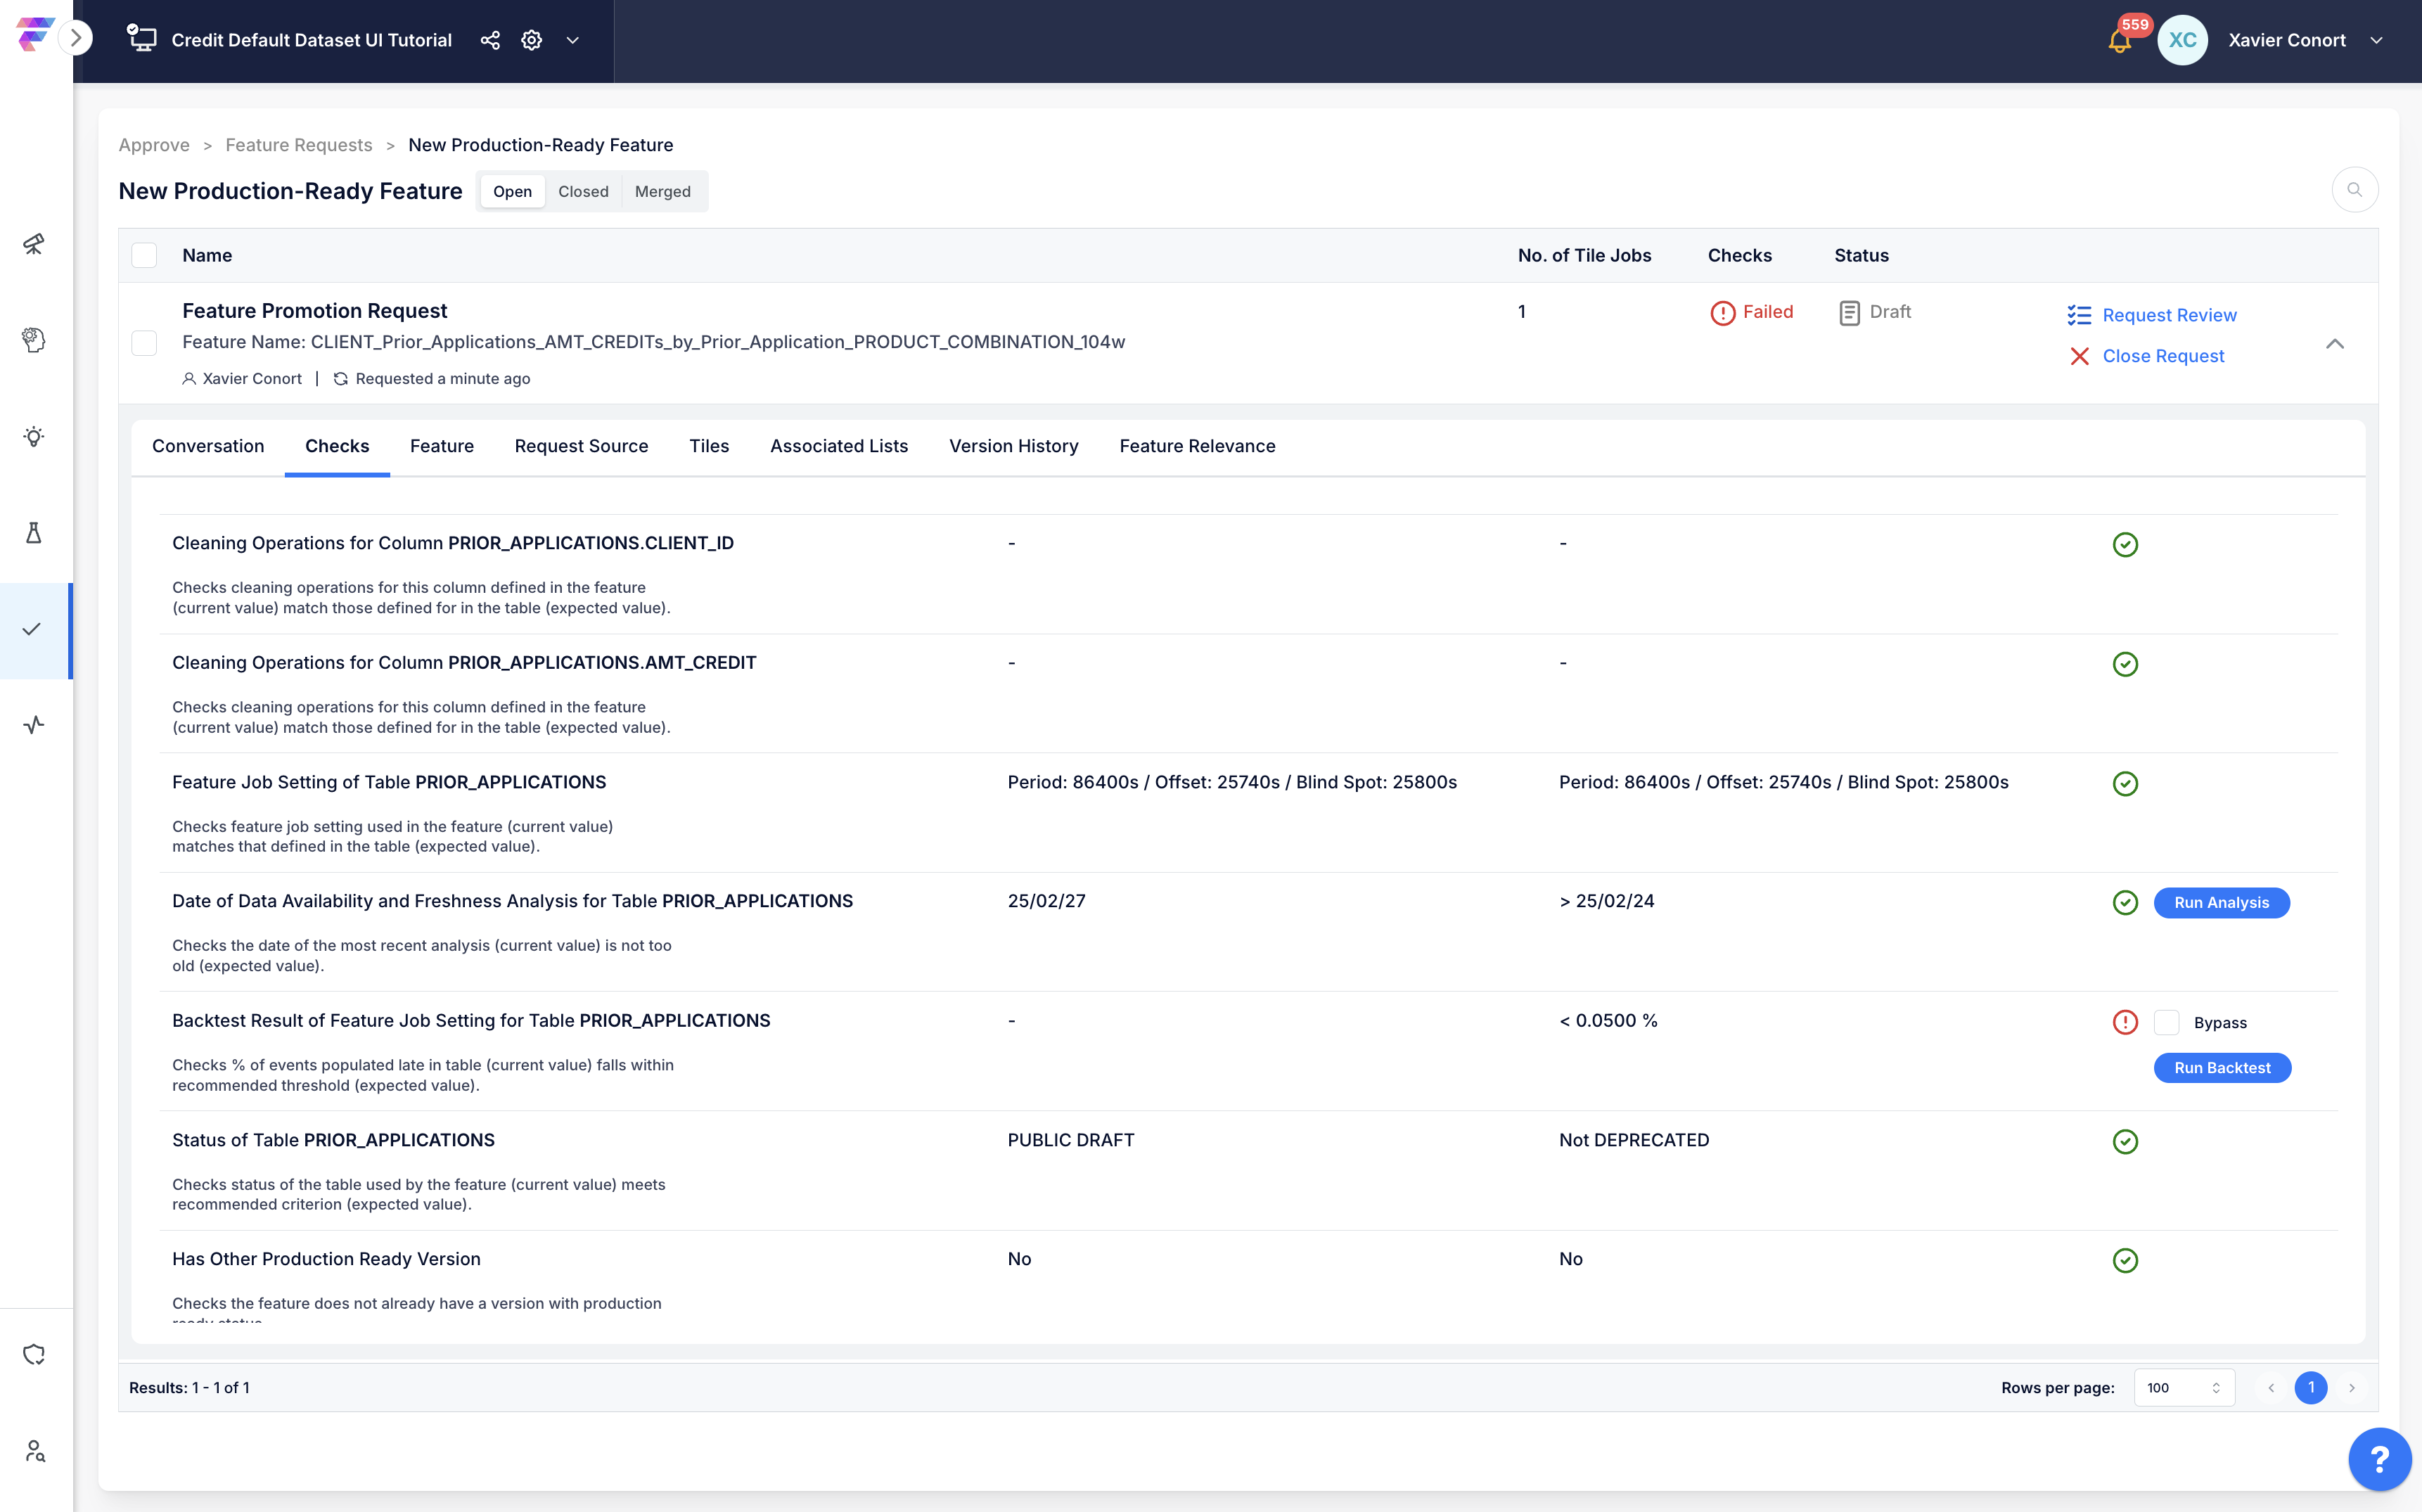The image size is (2422, 1512).
Task: Open the notifications bell icon
Action: click(x=2119, y=41)
